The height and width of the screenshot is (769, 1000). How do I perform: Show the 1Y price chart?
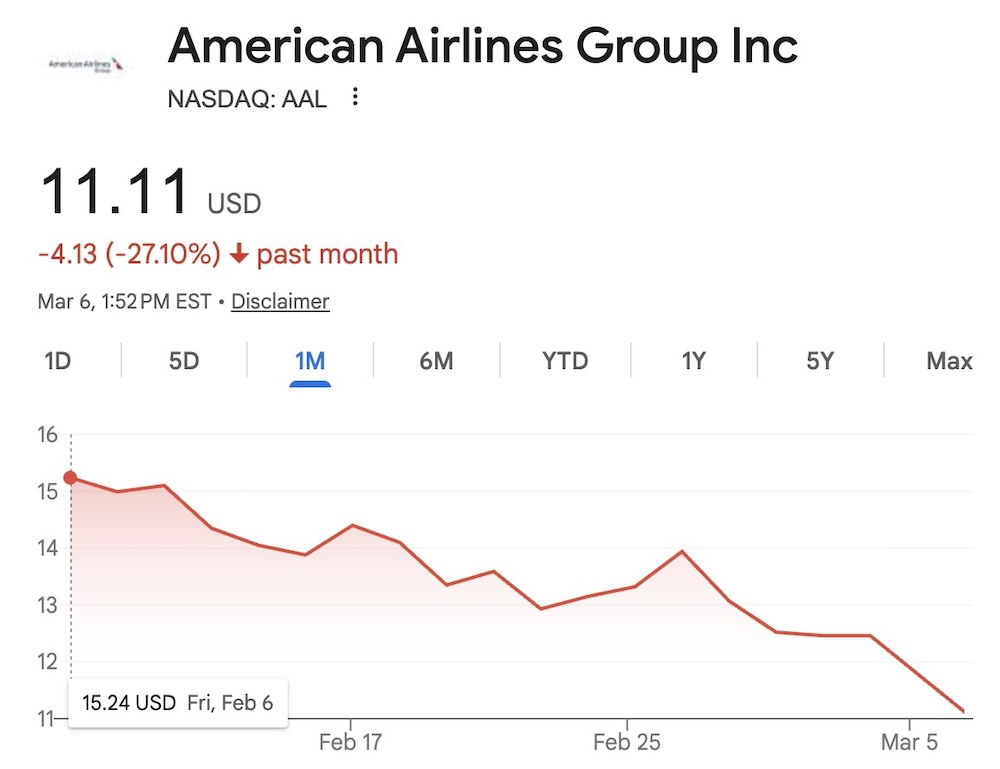693,361
